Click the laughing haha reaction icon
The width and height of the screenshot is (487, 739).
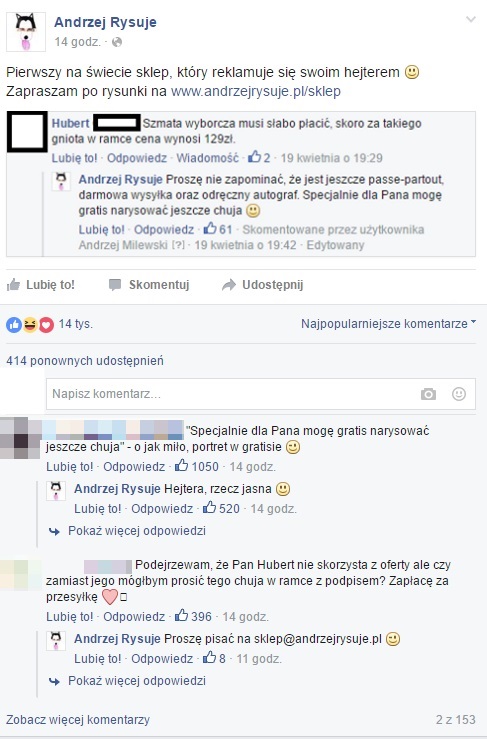(x=30, y=324)
